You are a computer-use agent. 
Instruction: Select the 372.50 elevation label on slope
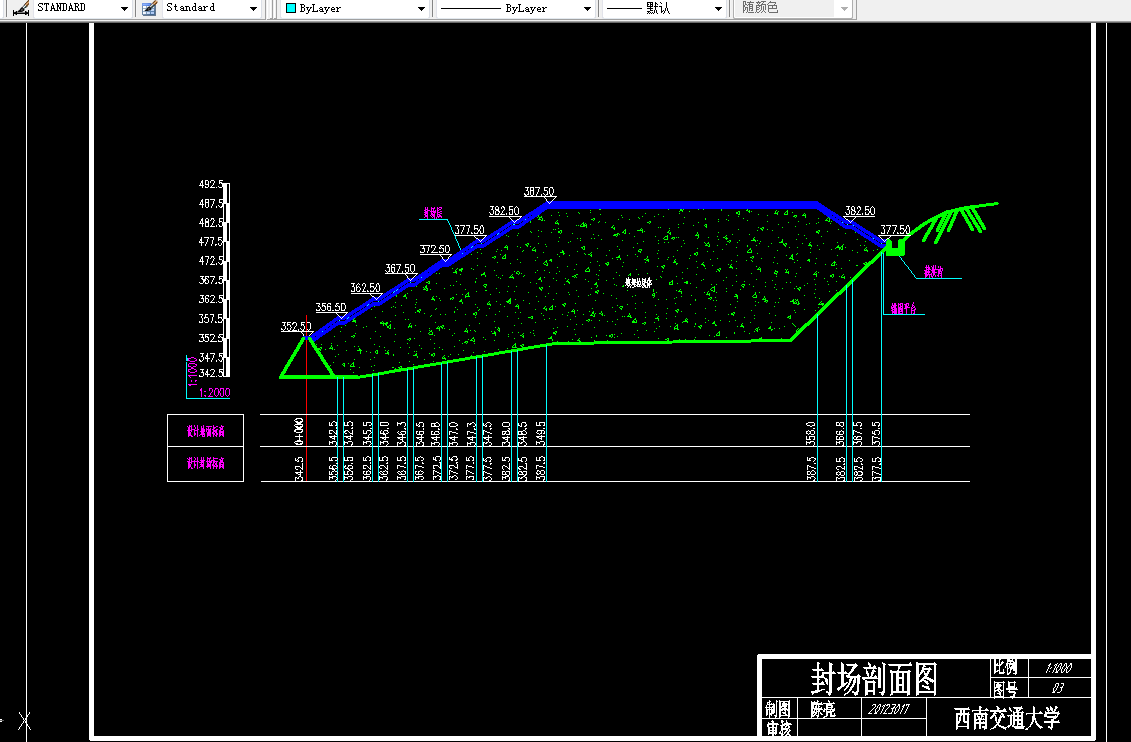coord(435,249)
